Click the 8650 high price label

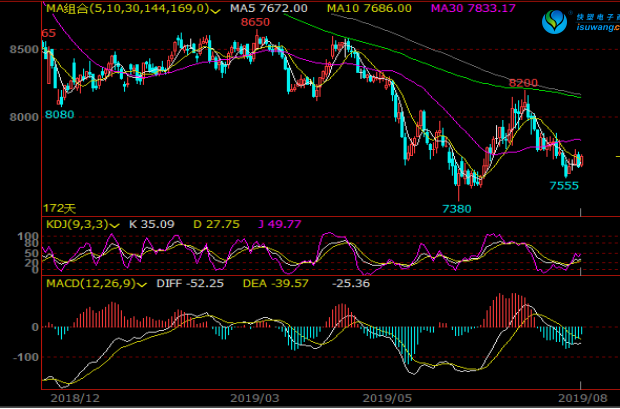click(255, 22)
